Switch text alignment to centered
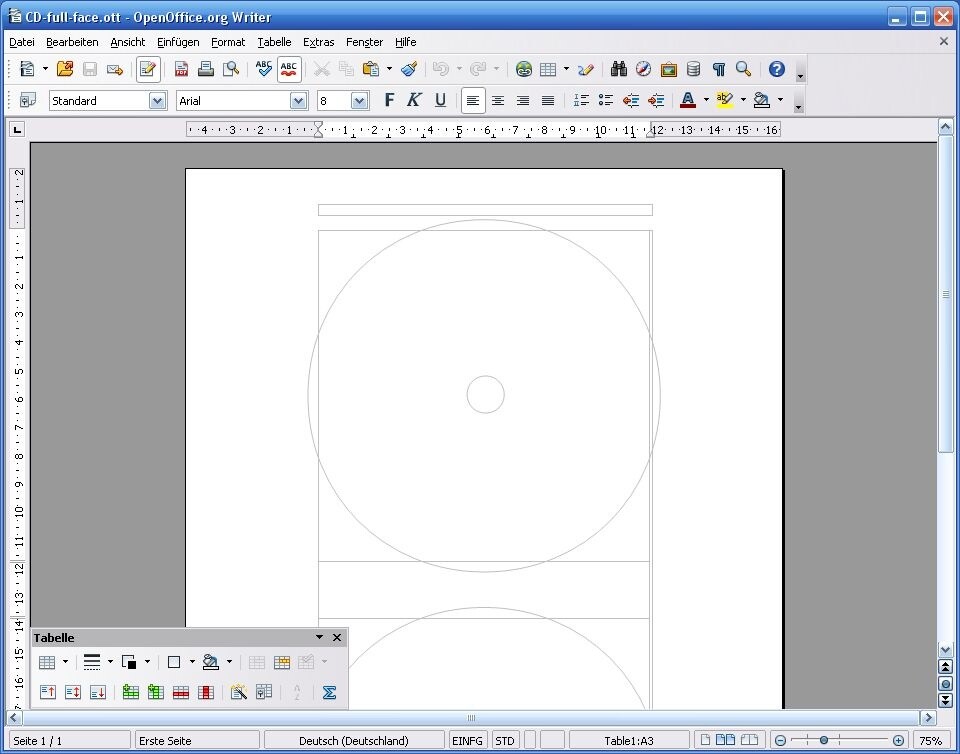 (497, 100)
